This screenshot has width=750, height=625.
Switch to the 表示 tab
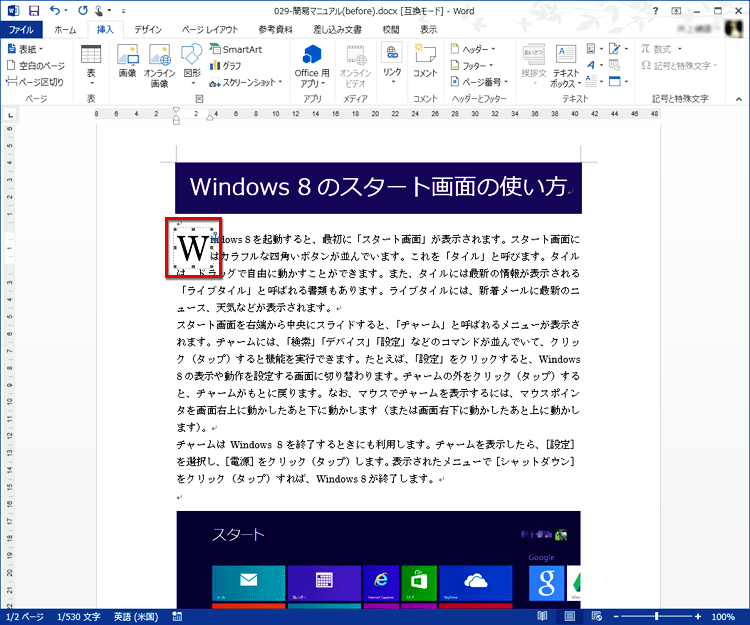coord(428,30)
